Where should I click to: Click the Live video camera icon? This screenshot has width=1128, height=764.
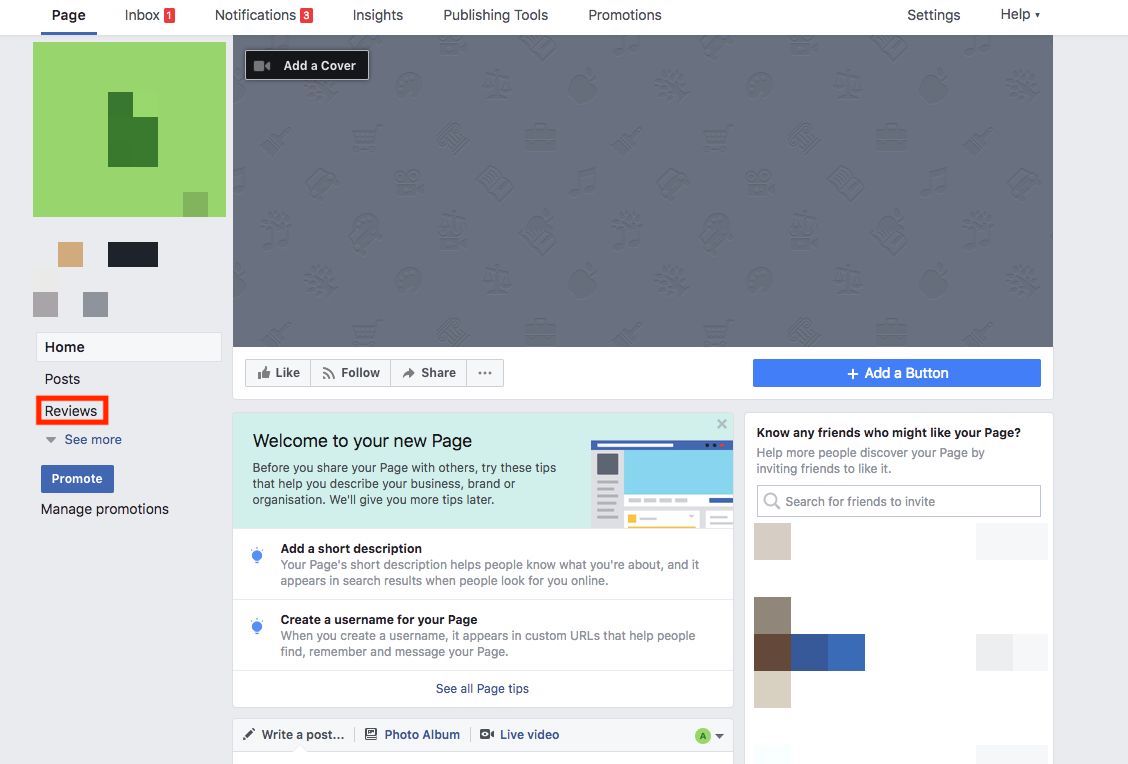coord(487,735)
